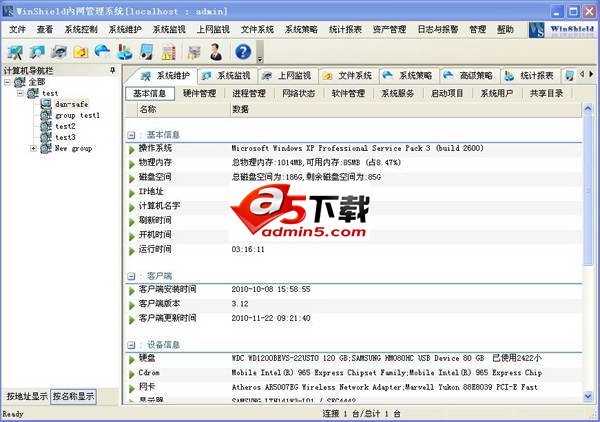Open the 启动项目 sub-tab

coord(447,93)
